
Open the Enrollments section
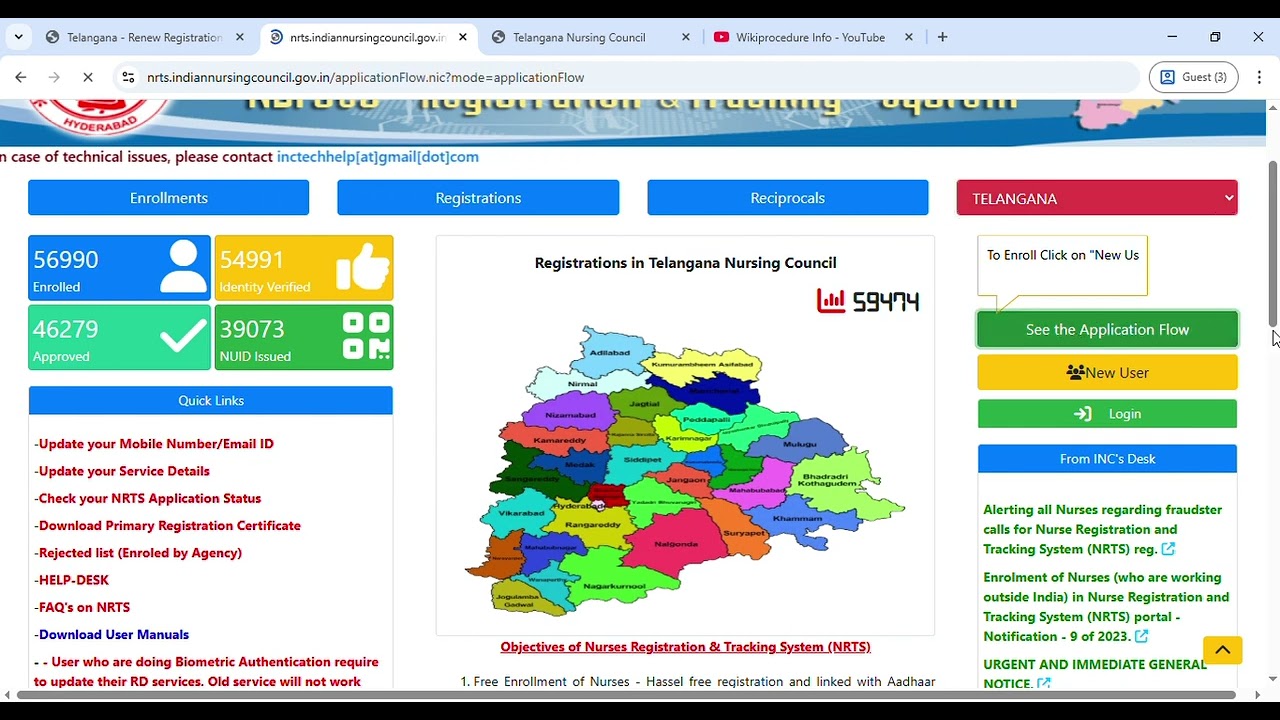click(x=169, y=198)
